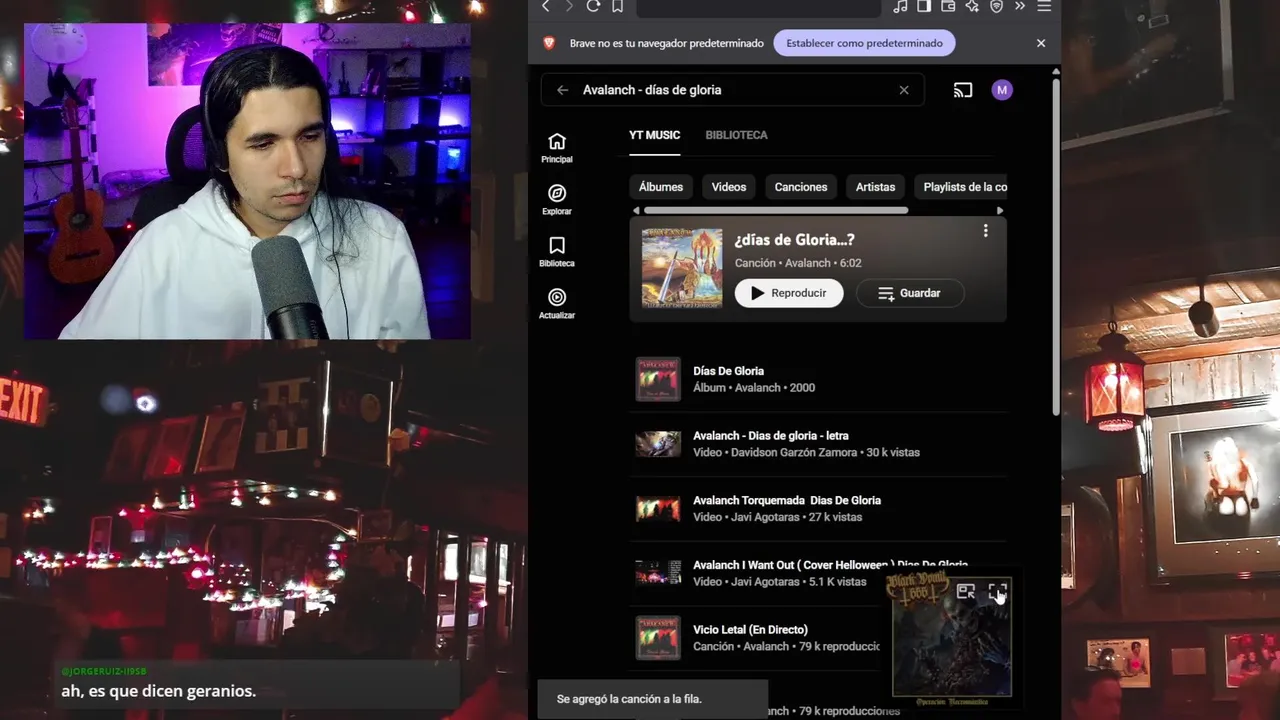The image size is (1280, 720).
Task: Show more toolbar extensions with the double chevron
Action: [1020, 6]
